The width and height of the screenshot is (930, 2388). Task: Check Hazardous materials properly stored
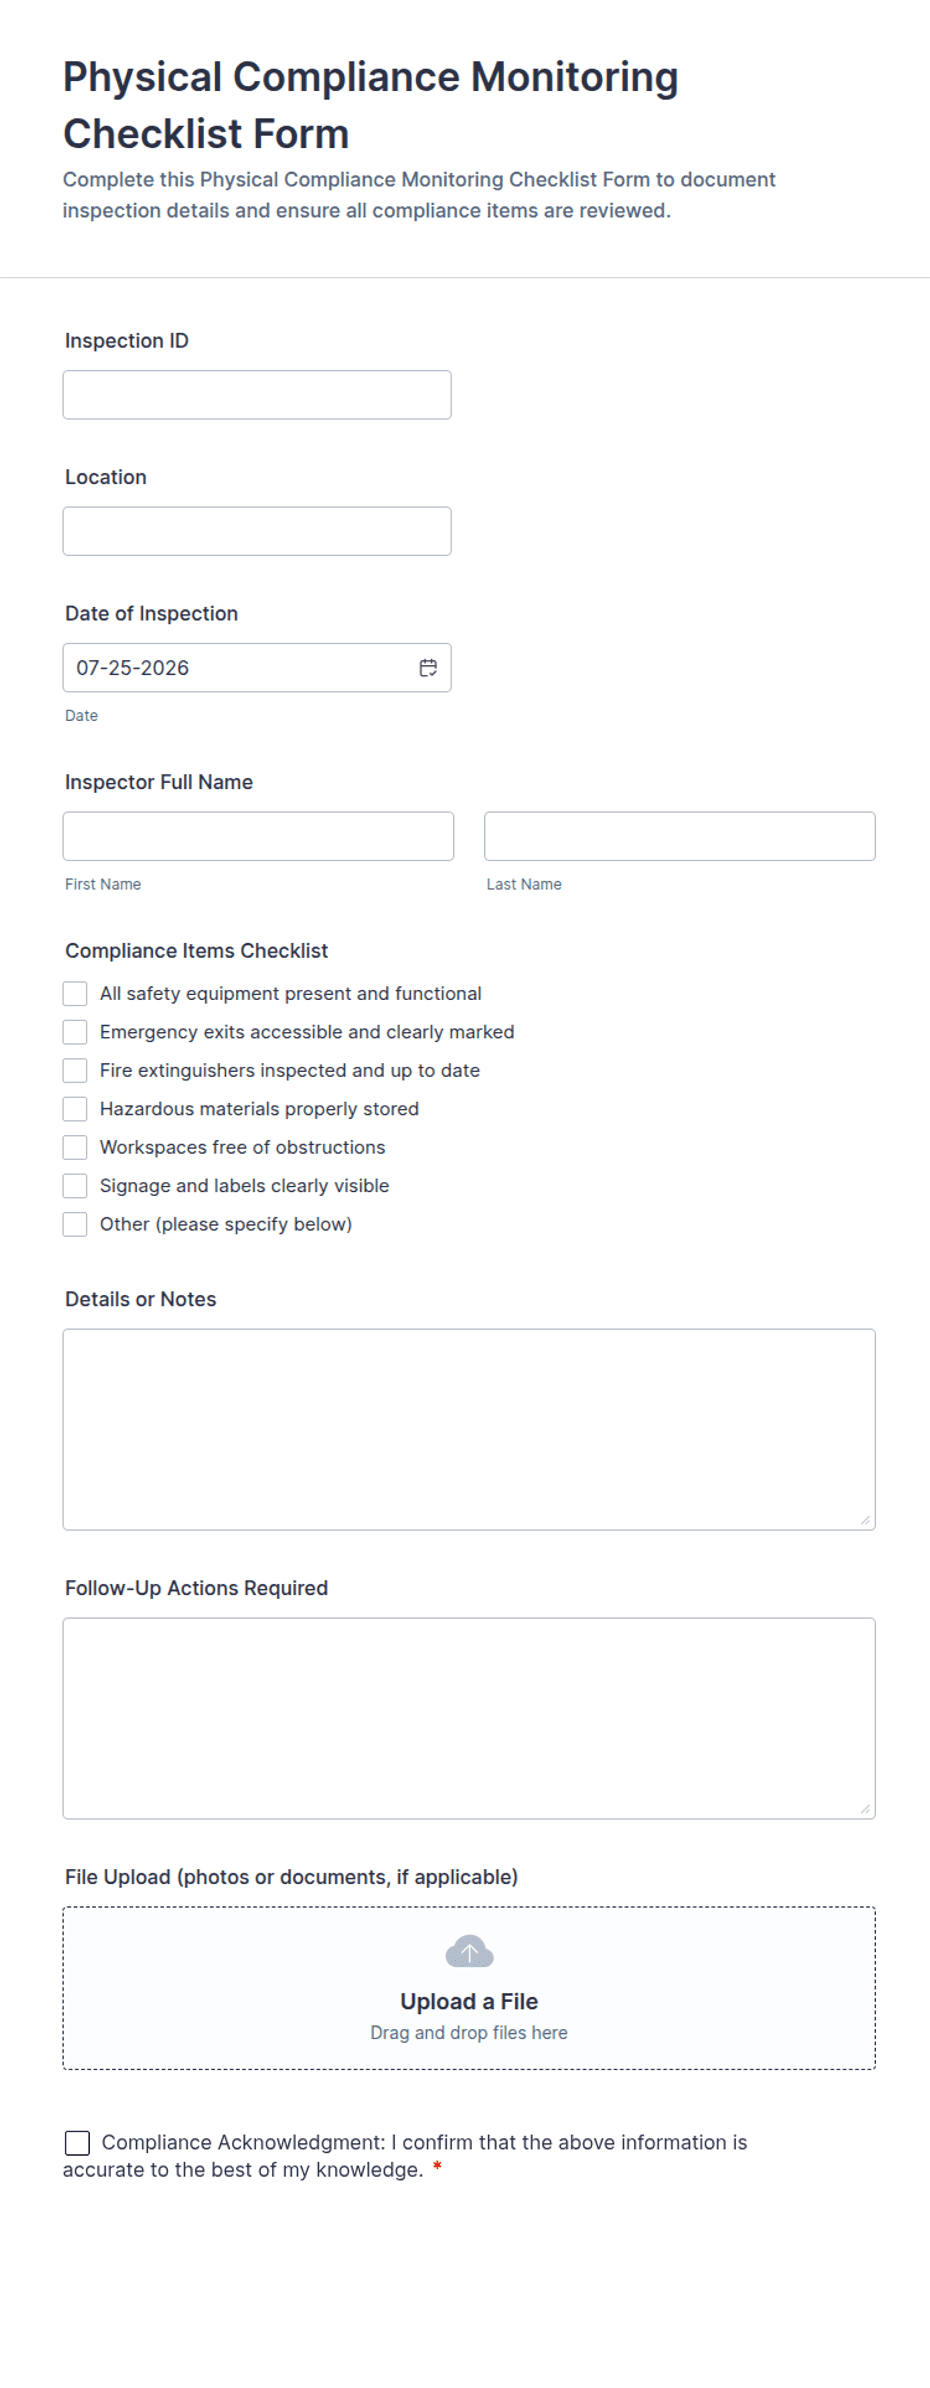coord(75,1109)
